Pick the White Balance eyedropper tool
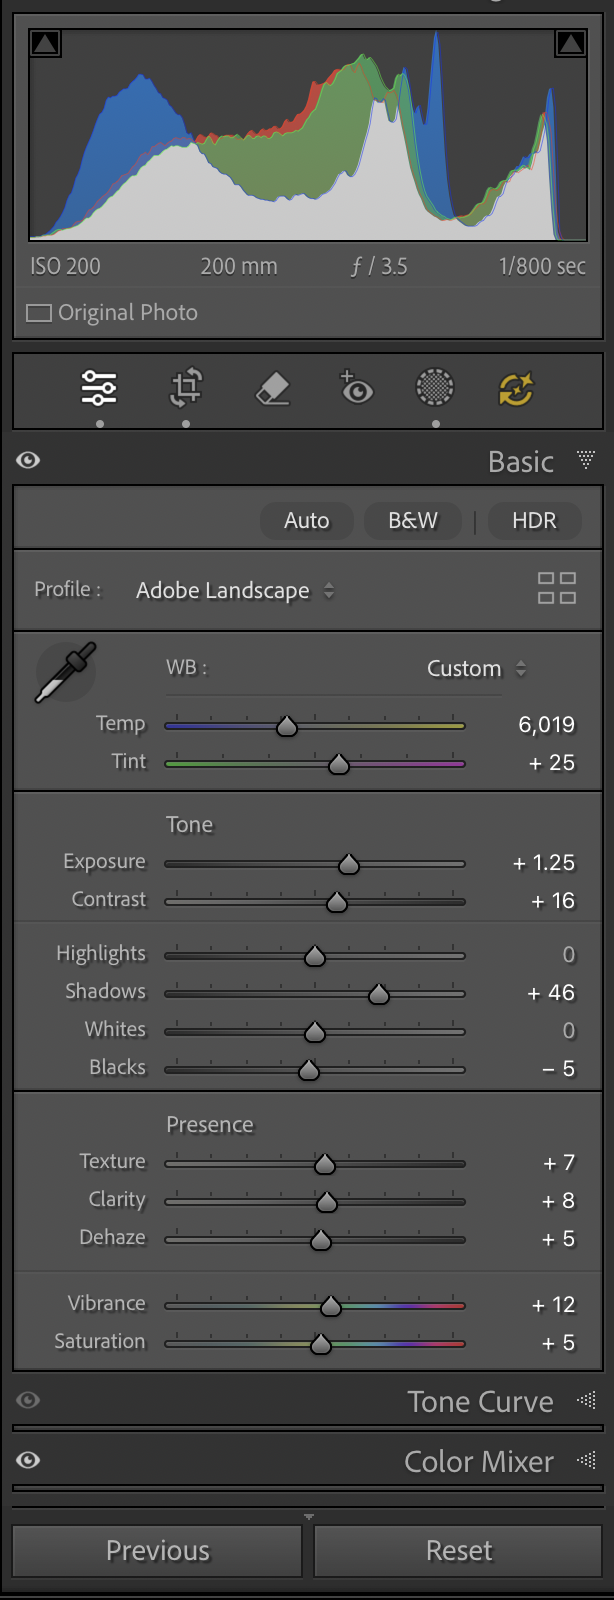 tap(66, 672)
